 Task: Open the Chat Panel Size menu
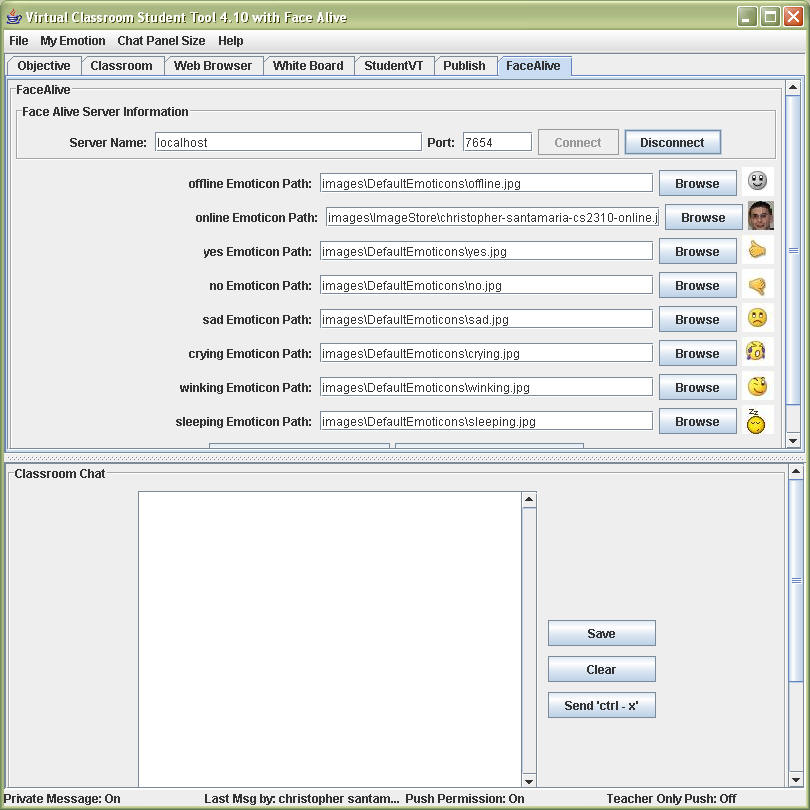pos(161,41)
